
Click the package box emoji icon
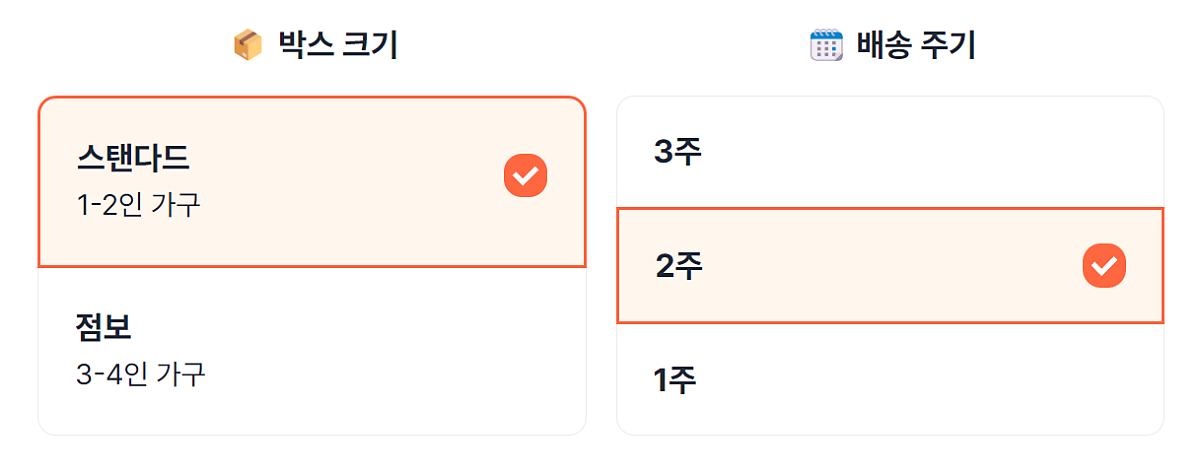coord(247,46)
